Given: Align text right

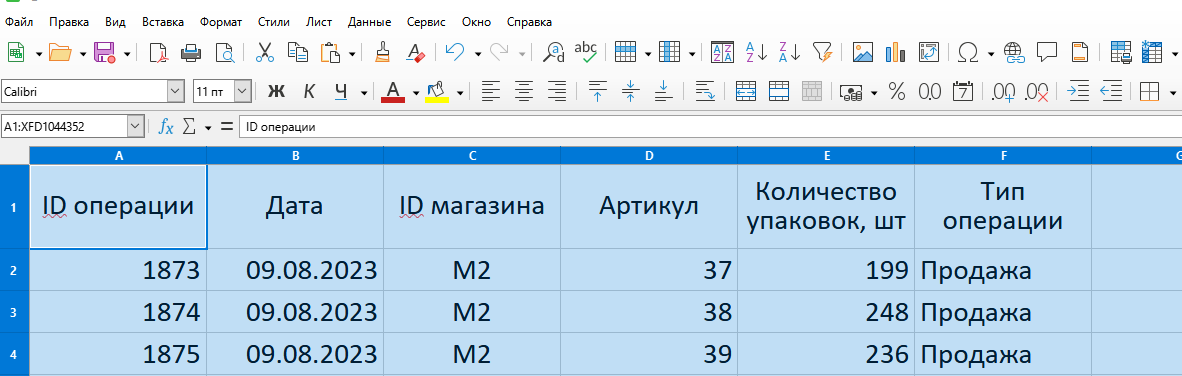Looking at the screenshot, I should coord(556,92).
